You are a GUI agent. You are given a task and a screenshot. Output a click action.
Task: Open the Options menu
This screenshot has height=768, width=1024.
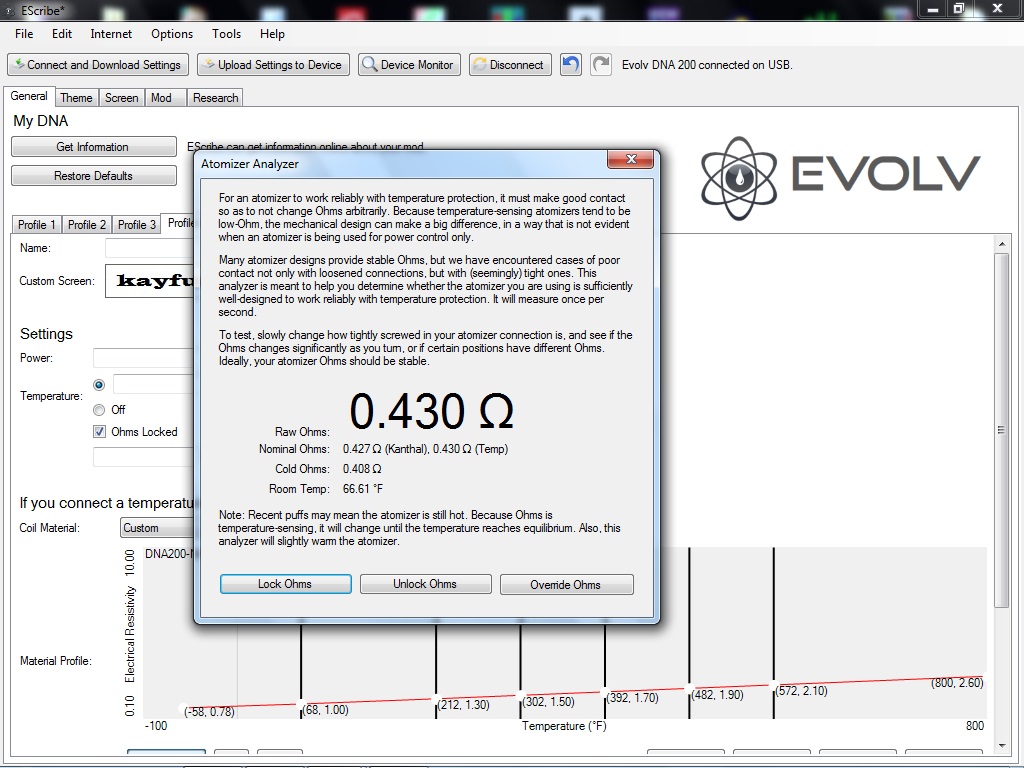pos(172,34)
